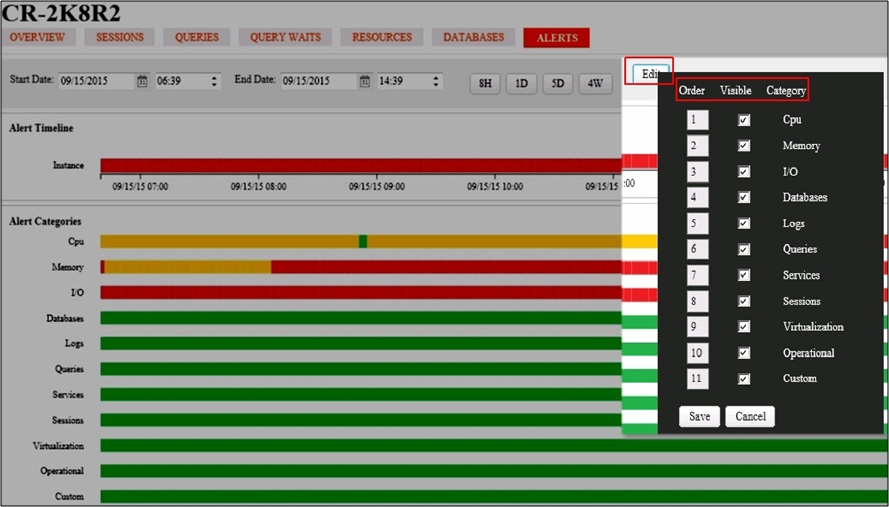
Task: Toggle Logs visible checkbox
Action: [x=744, y=223]
